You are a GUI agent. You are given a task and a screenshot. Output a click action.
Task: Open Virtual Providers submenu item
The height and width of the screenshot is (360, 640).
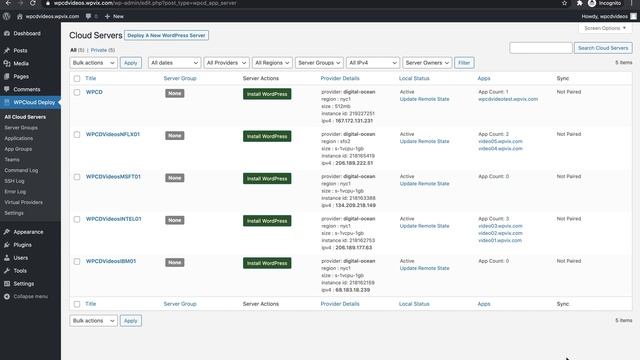pos(23,202)
